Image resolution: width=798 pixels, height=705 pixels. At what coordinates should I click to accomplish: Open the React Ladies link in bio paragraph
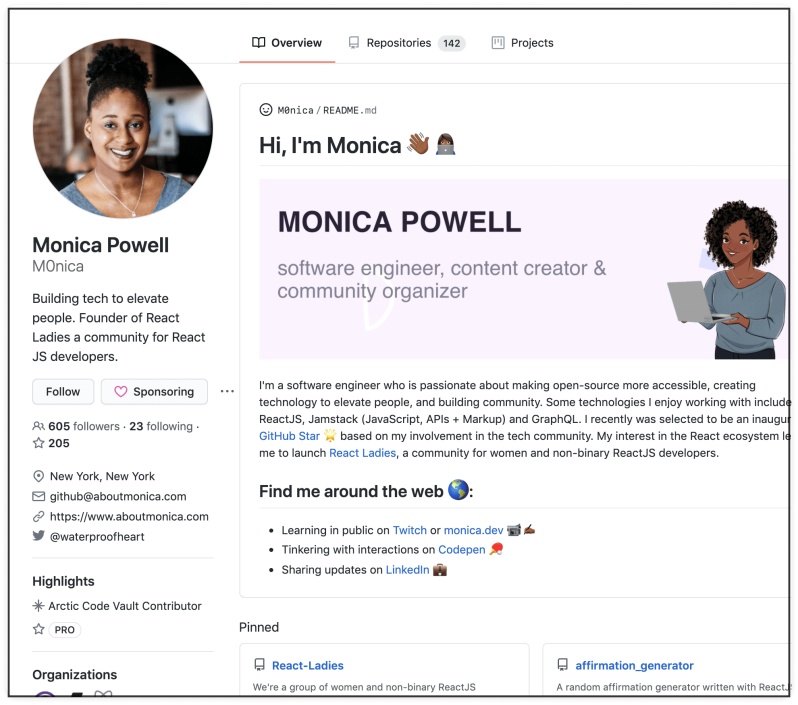(362, 453)
